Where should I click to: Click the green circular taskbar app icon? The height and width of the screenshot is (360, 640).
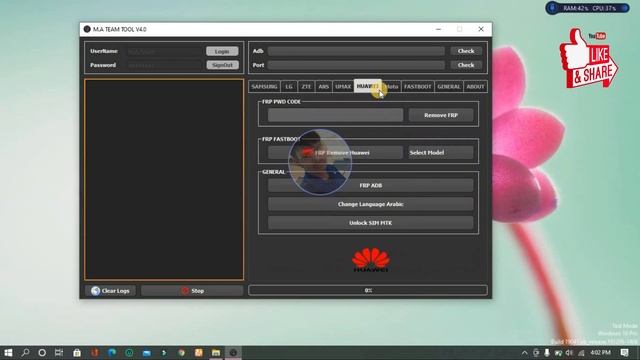click(129, 353)
